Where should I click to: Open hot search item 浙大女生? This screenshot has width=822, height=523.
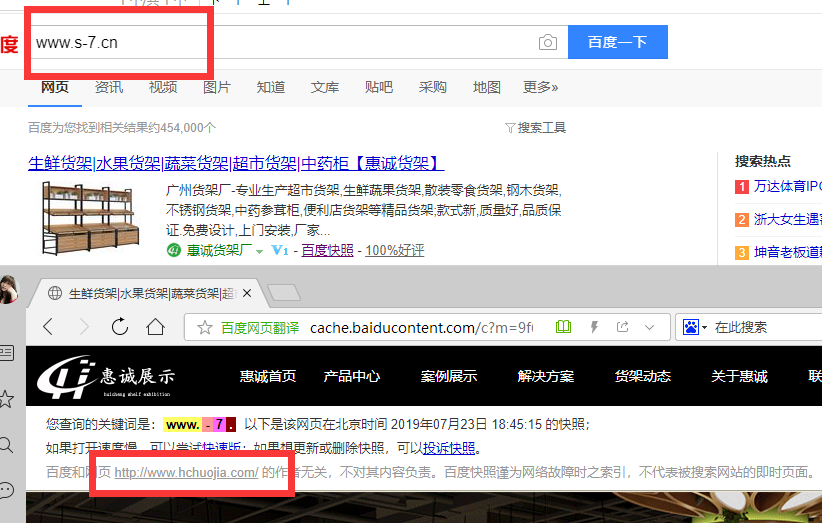coord(787,219)
